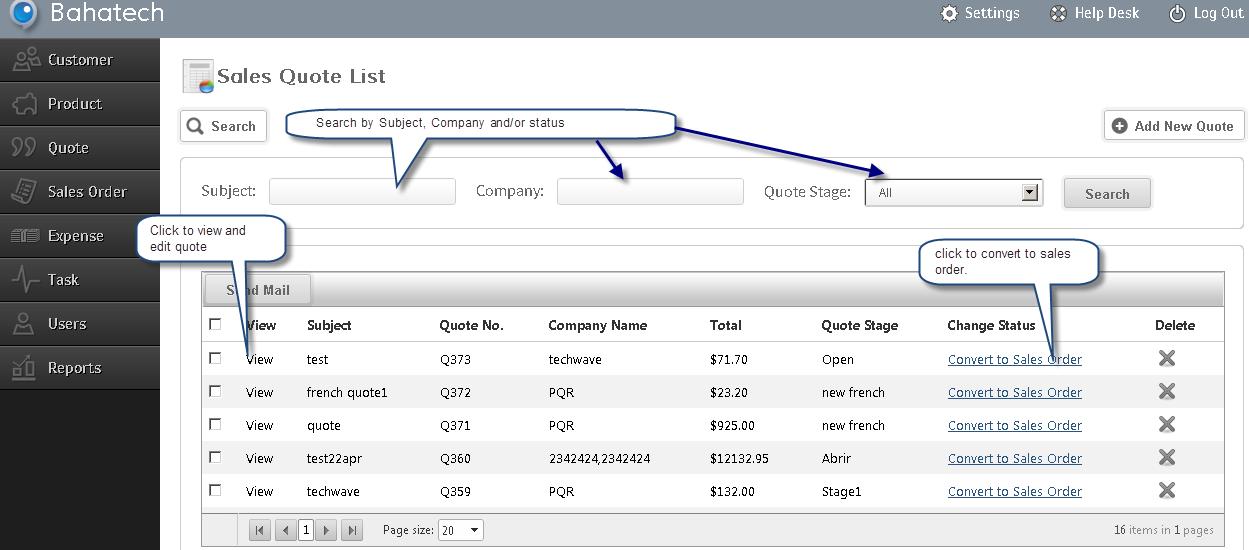Jump to the first page of results

coord(259,530)
